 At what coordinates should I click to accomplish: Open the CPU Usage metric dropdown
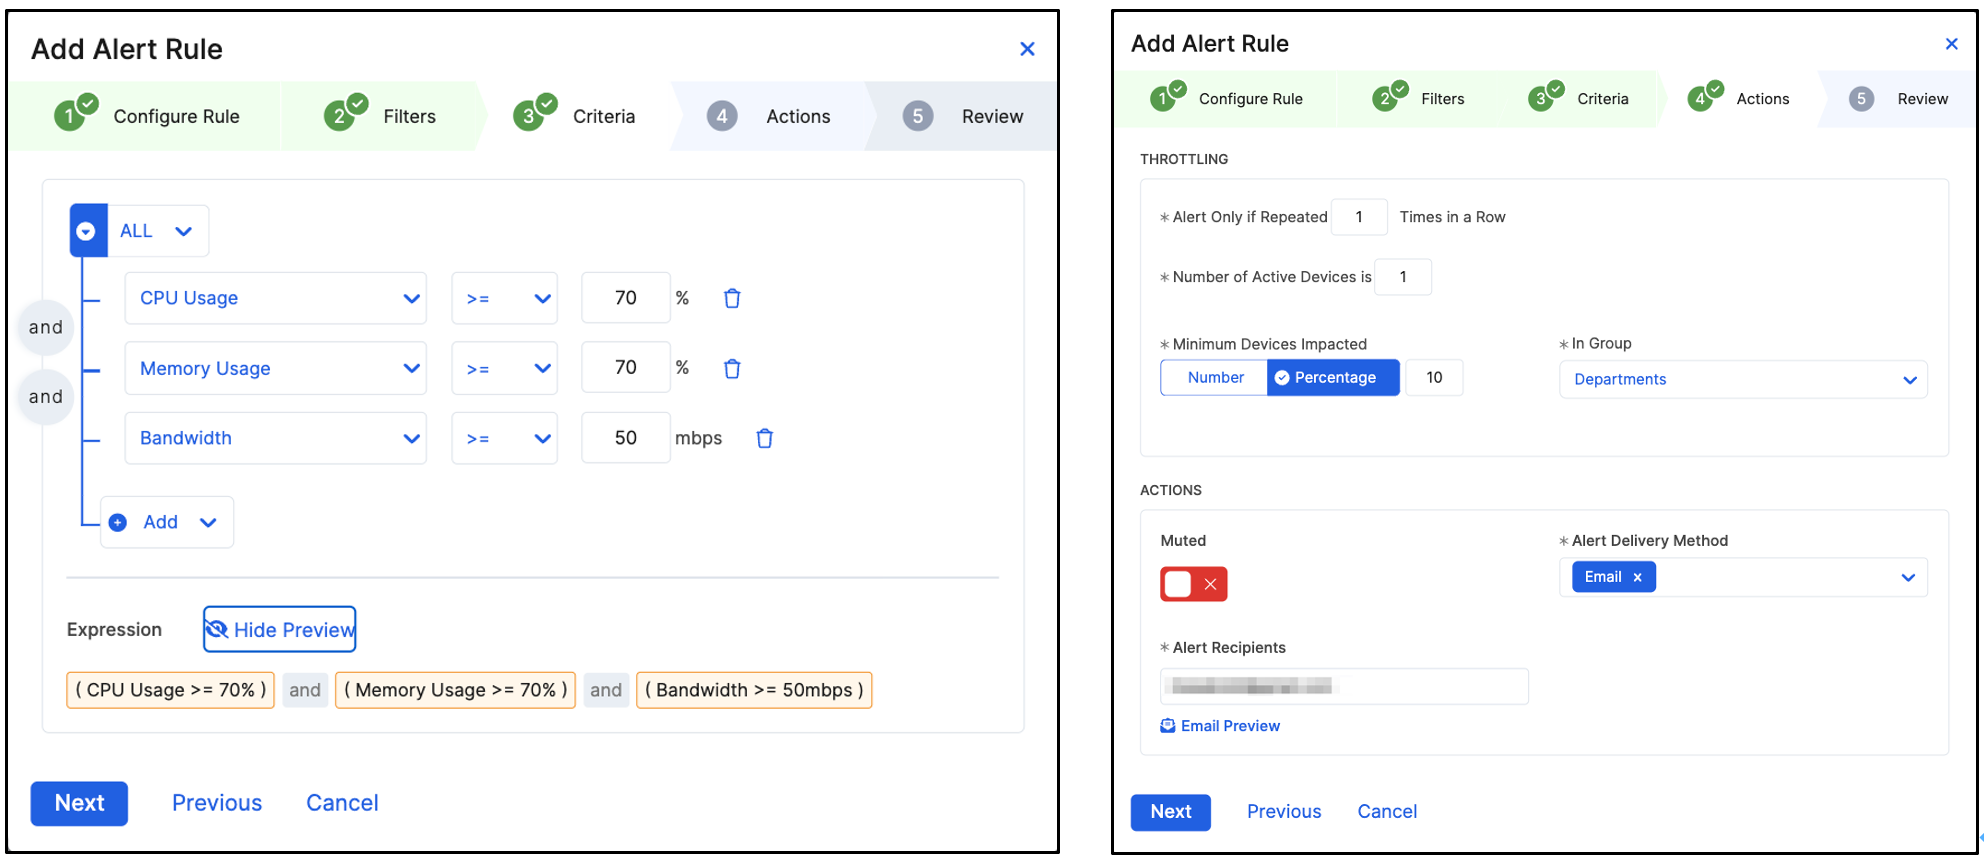click(x=276, y=298)
